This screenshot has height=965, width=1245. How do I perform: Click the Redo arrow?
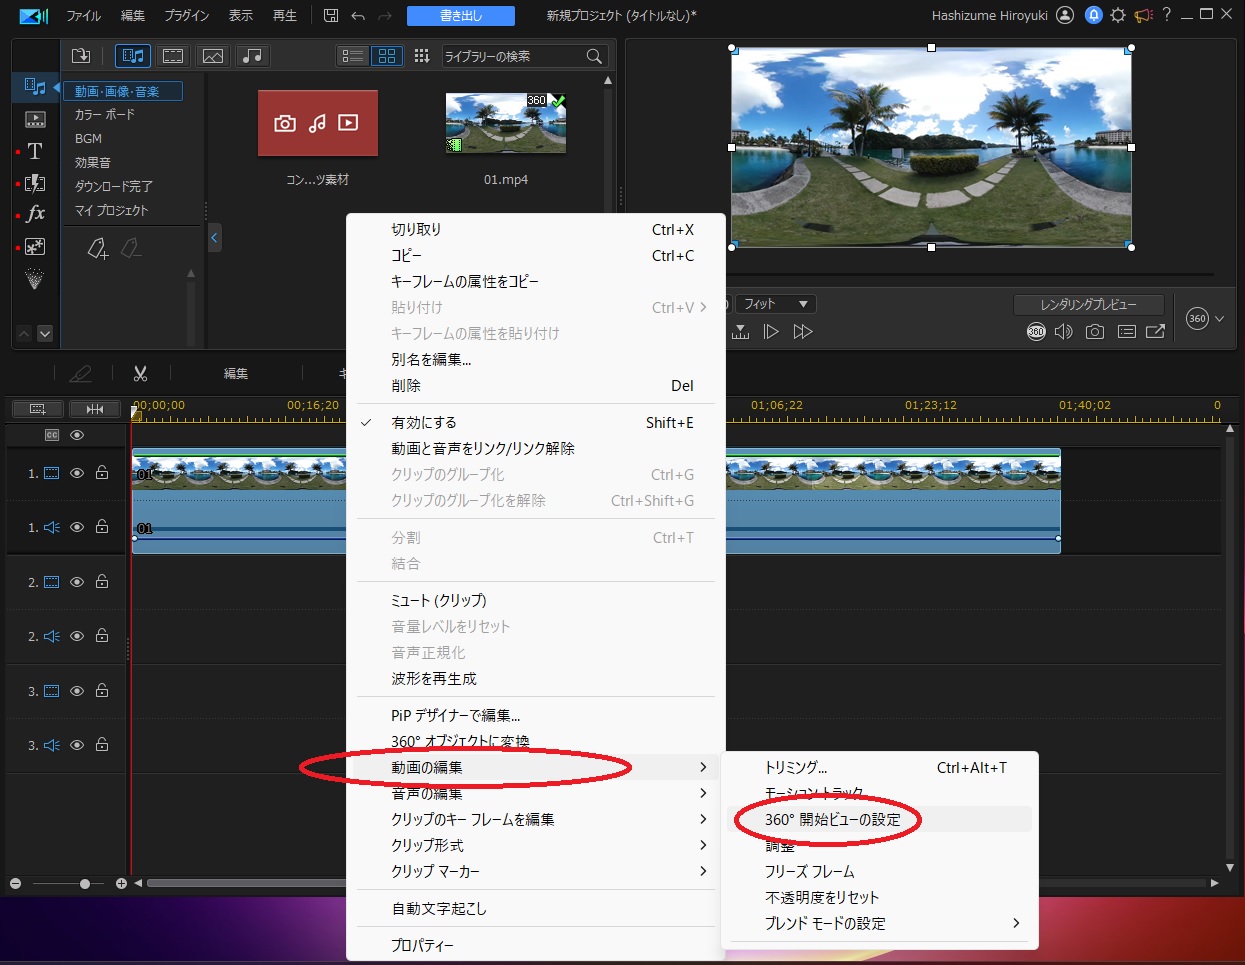click(x=385, y=16)
